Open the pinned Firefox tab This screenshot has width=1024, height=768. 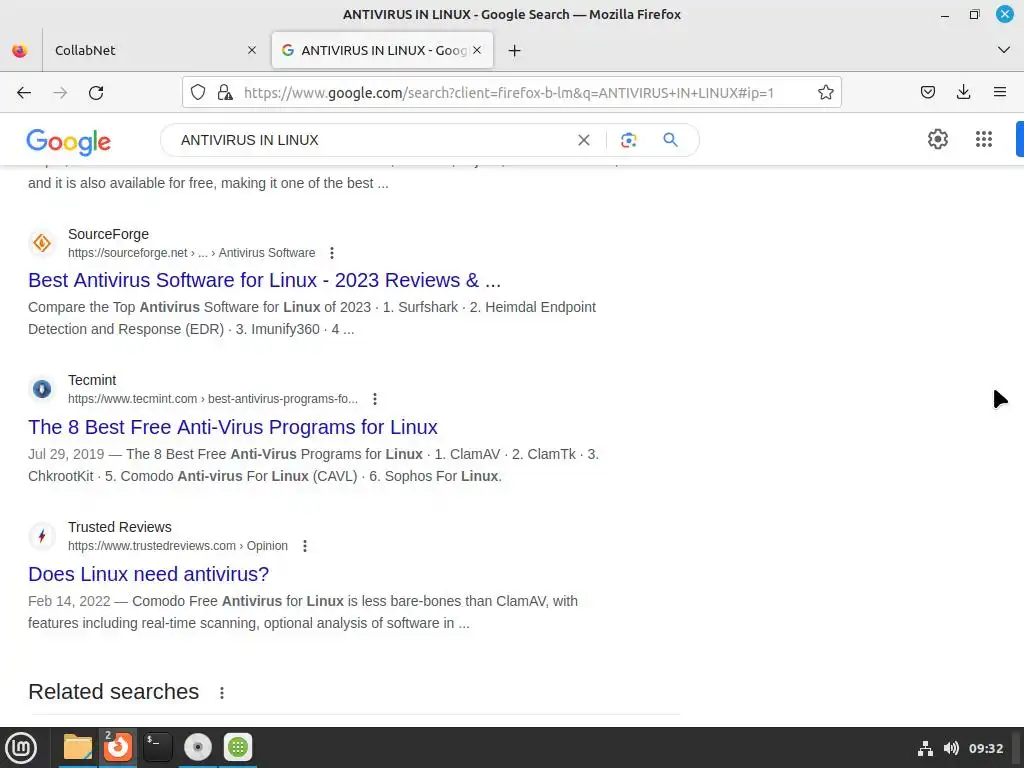[20, 50]
